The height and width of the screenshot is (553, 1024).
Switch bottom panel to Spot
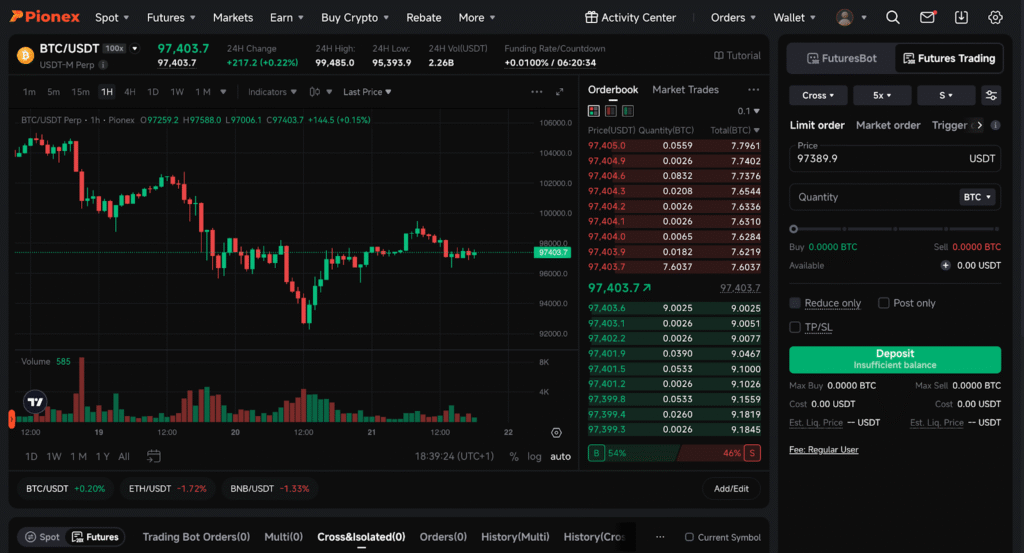42,537
